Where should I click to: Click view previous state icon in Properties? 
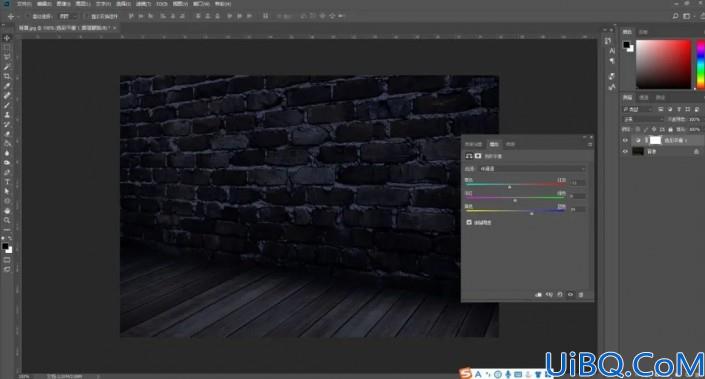click(549, 295)
